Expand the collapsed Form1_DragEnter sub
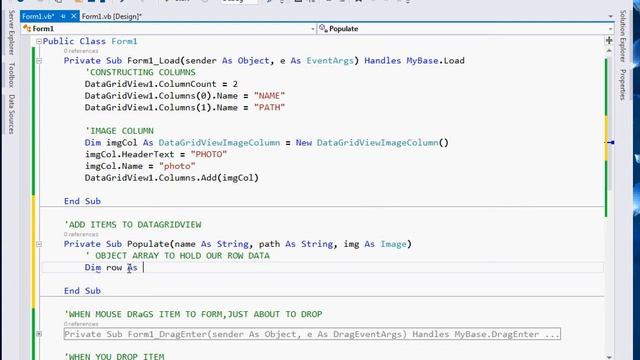Viewport: 640px width, 360px height. [x=39, y=334]
